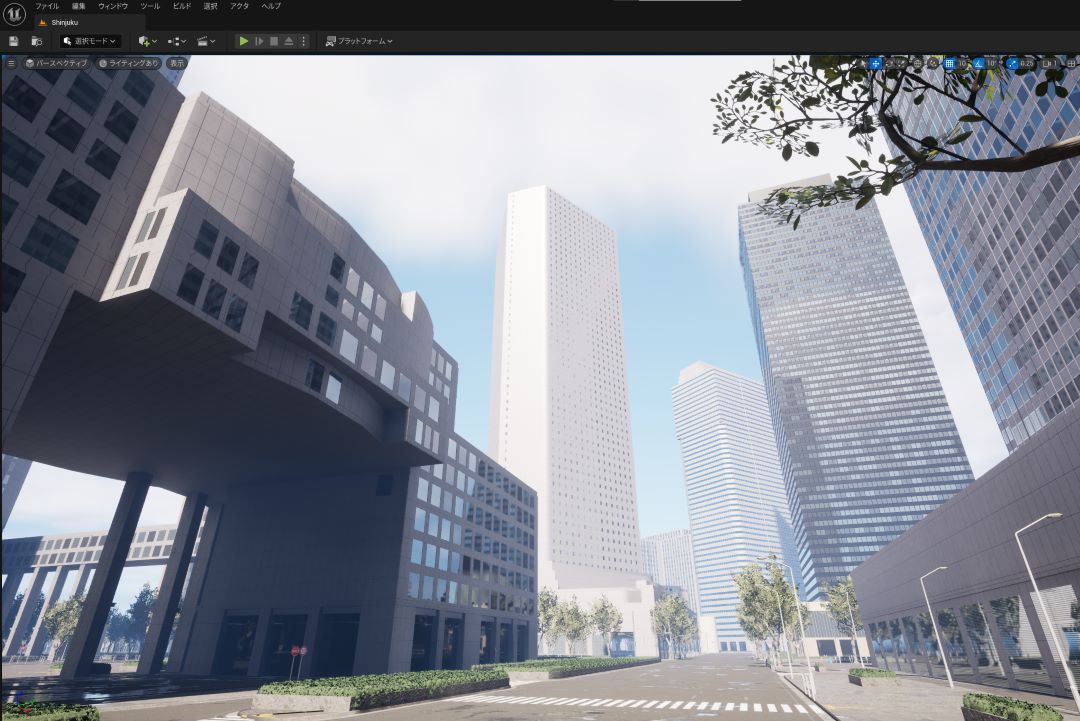
Task: Select the Rotate tool in the viewport toolbar
Action: tap(889, 63)
